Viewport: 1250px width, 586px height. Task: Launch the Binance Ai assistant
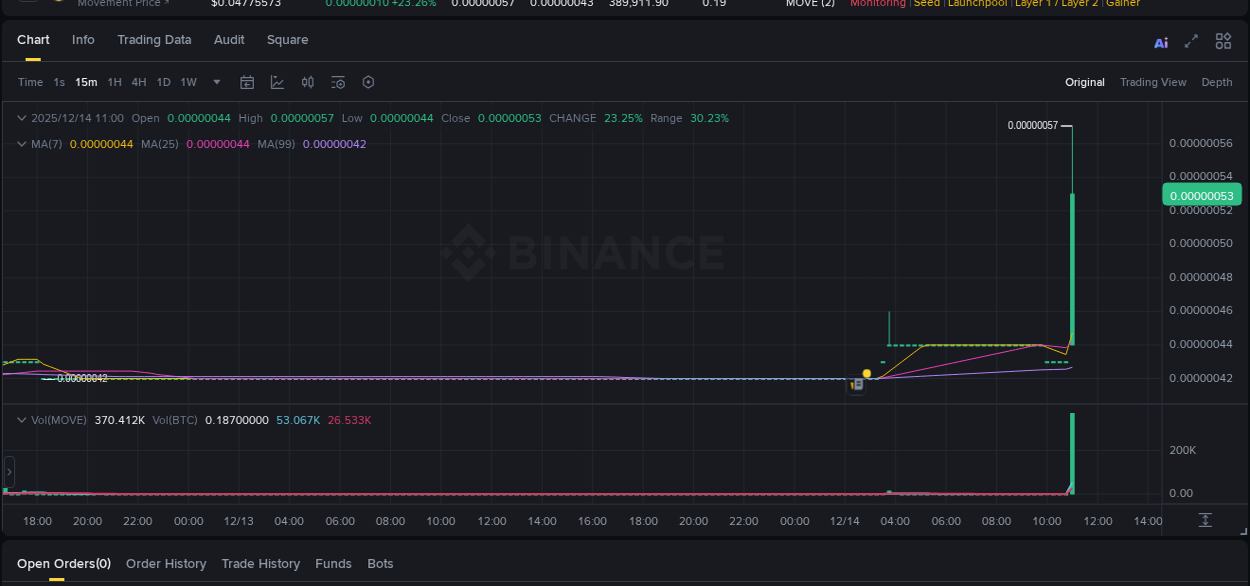[x=1161, y=42]
